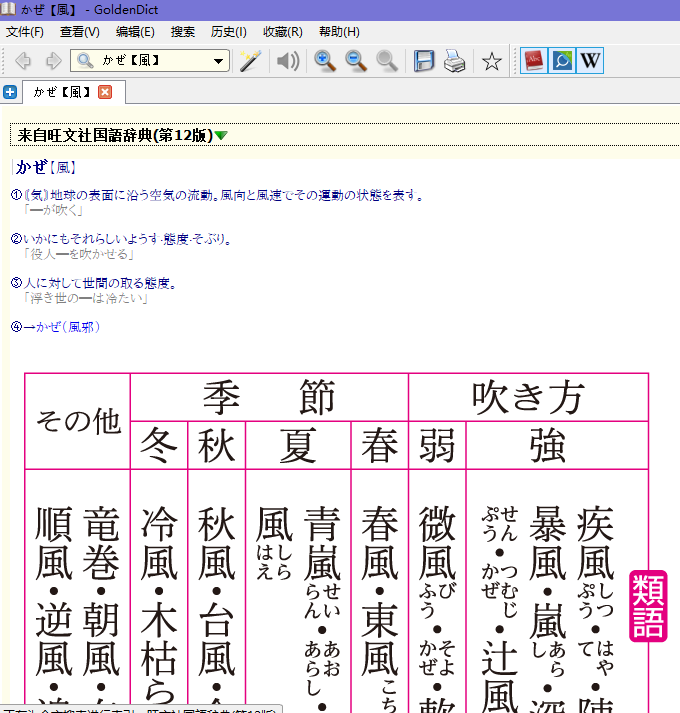Screen dimensions: 680x713
Task: Close the かぜ【風】 tab
Action: click(x=105, y=92)
